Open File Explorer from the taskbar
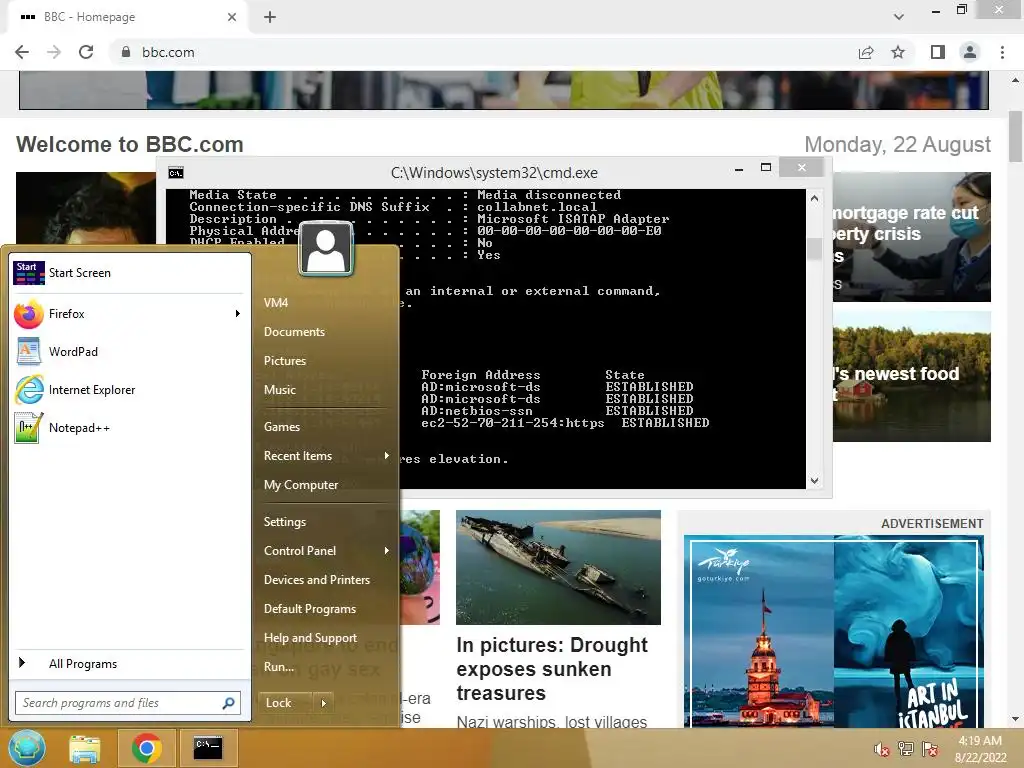 click(x=85, y=748)
